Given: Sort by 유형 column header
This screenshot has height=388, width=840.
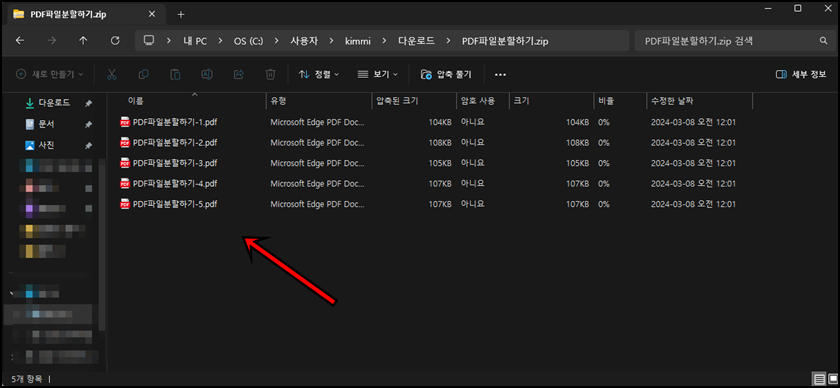Looking at the screenshot, I should pos(278,101).
